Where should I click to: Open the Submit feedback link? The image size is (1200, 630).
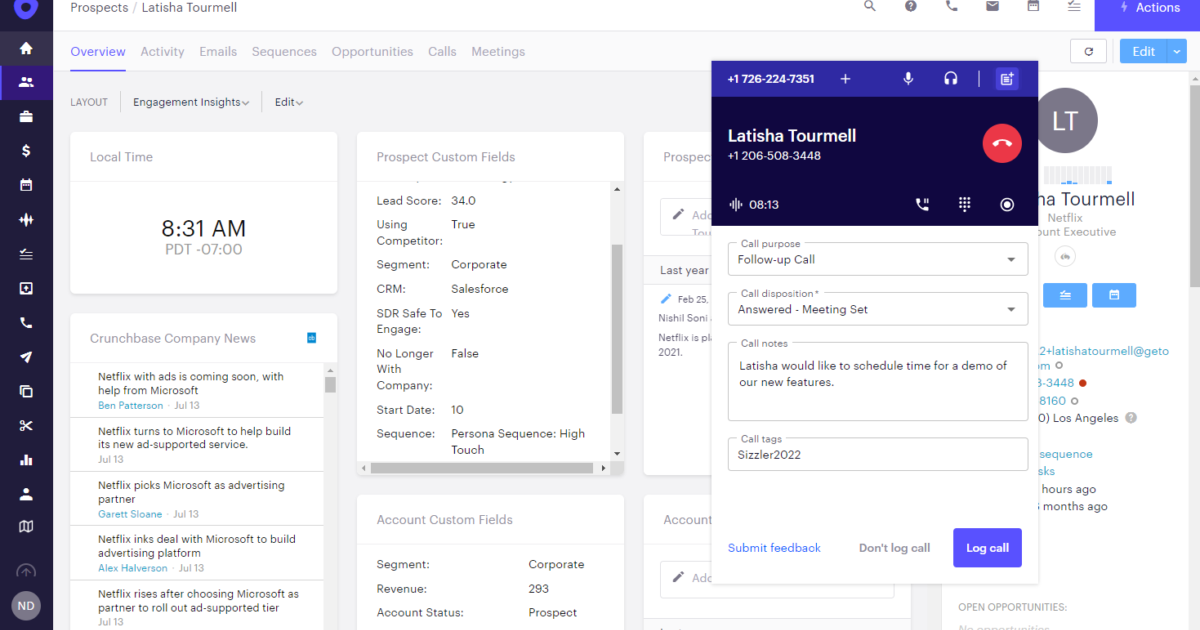coord(774,547)
